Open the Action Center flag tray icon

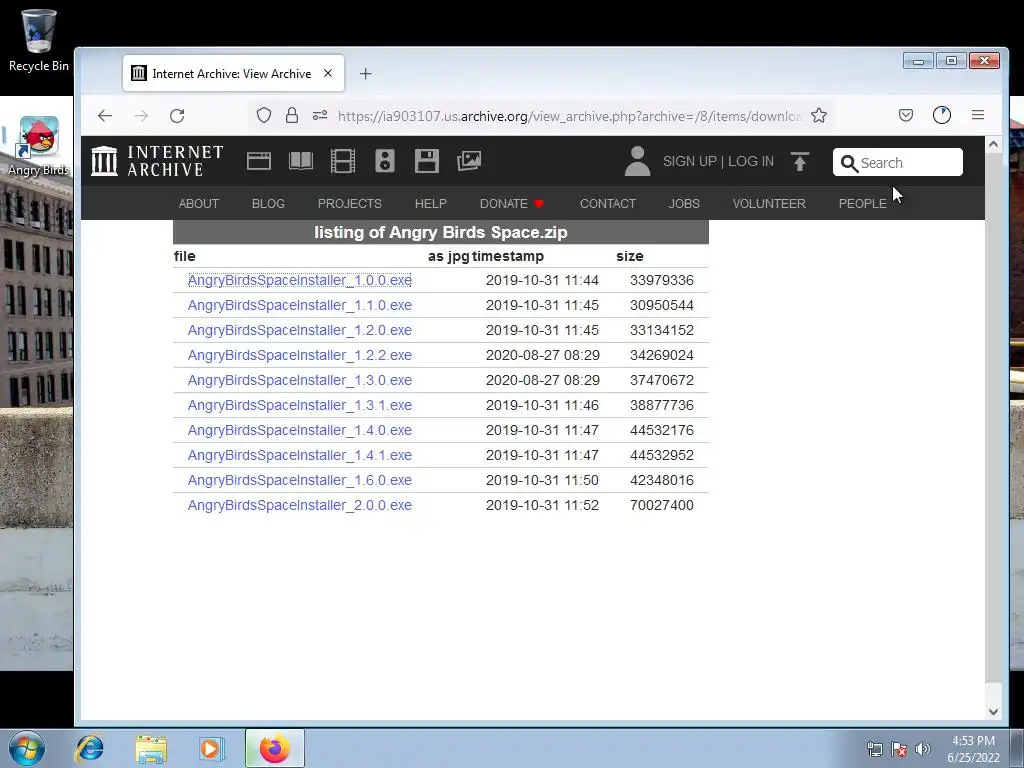899,749
